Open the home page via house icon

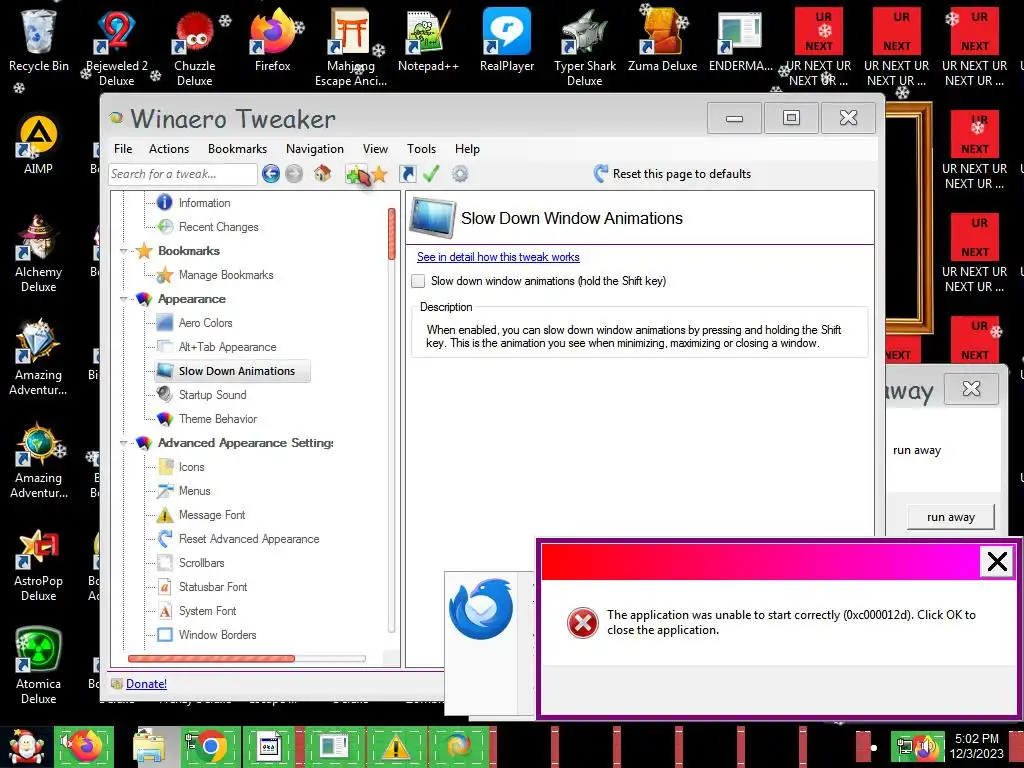pyautogui.click(x=322, y=174)
